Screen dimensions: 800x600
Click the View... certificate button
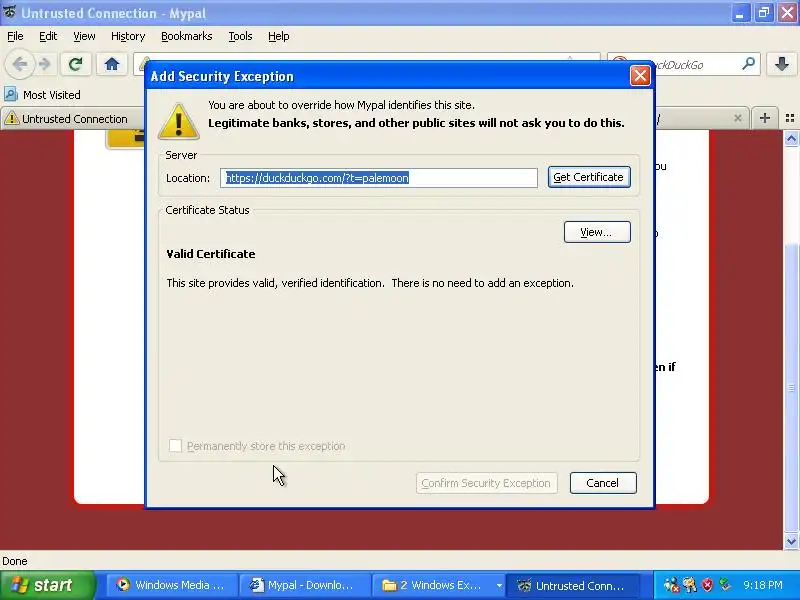[597, 232]
